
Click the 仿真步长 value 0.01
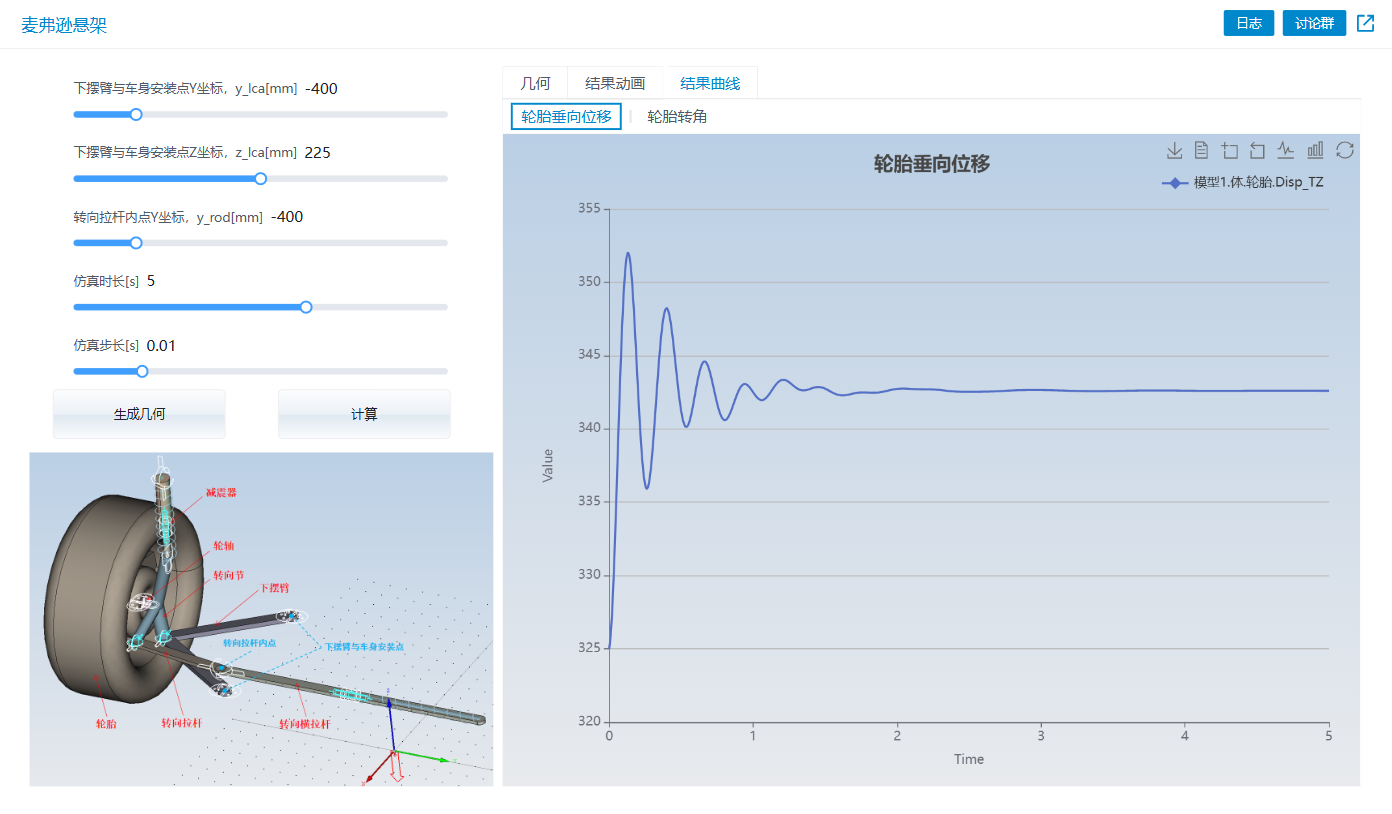[x=161, y=345]
